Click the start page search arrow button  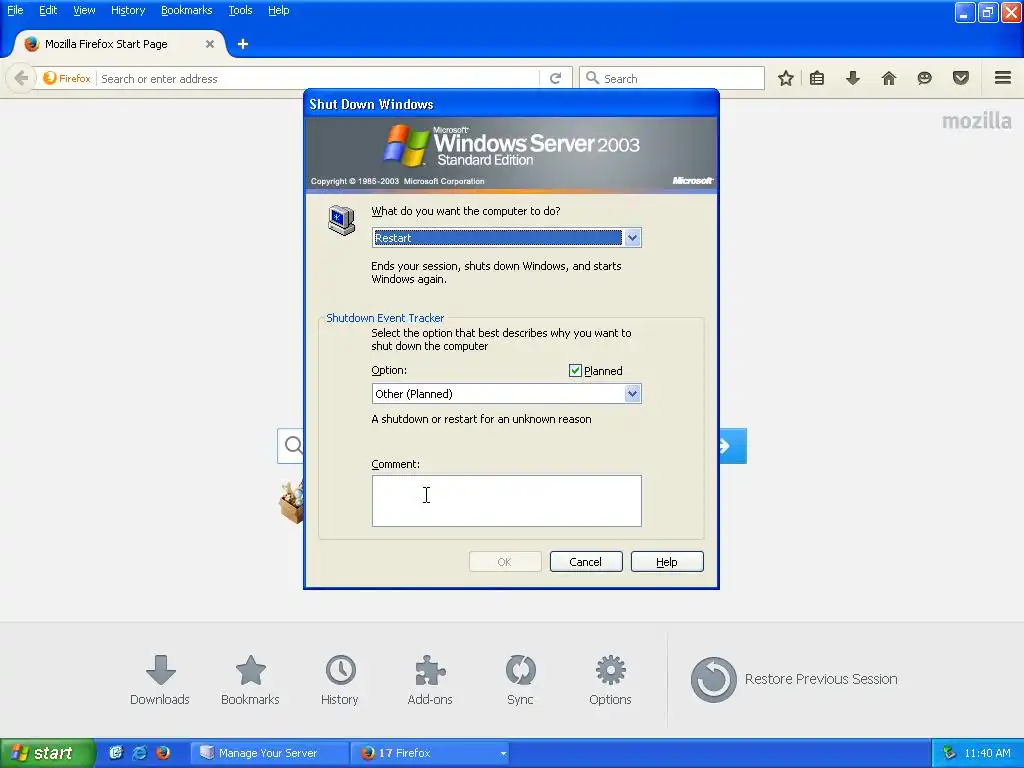click(x=733, y=446)
